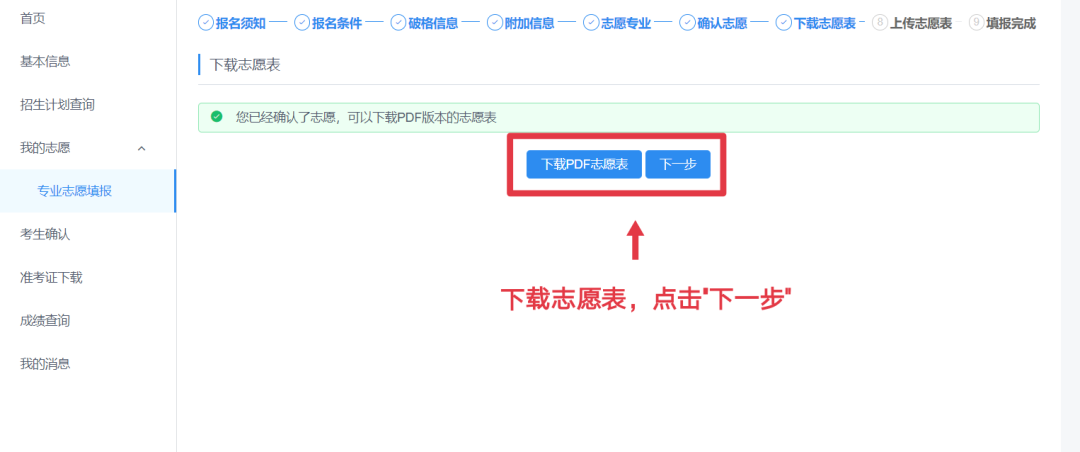Open 我的消息 in the sidebar

tap(45, 364)
